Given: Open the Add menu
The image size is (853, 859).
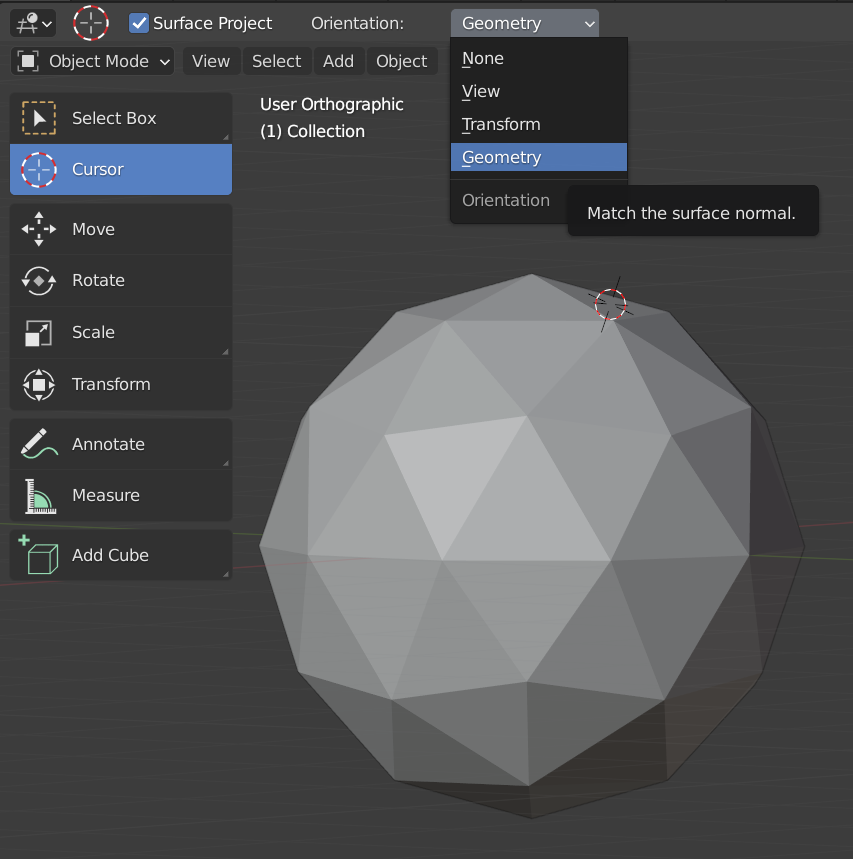Looking at the screenshot, I should point(339,61).
